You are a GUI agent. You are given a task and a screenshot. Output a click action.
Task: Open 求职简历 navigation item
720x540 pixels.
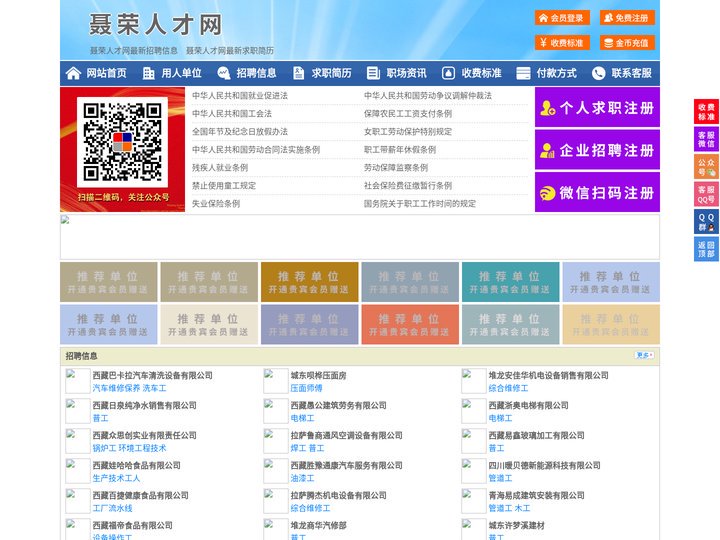(332, 73)
